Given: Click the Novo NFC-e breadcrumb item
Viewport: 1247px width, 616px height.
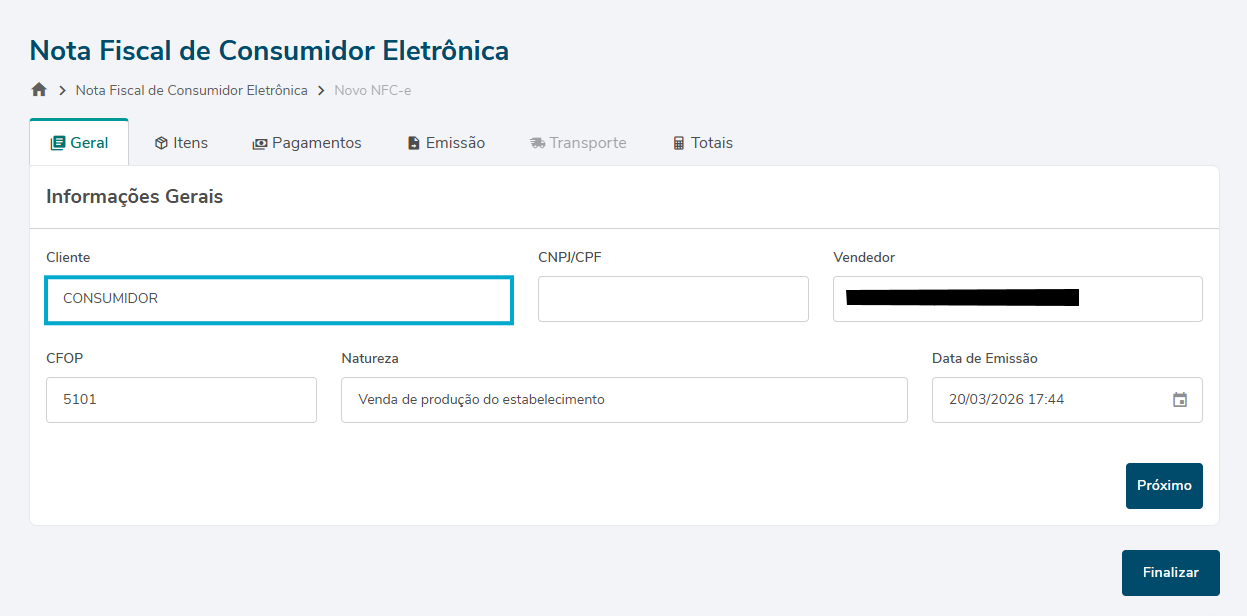Looking at the screenshot, I should pos(373,90).
